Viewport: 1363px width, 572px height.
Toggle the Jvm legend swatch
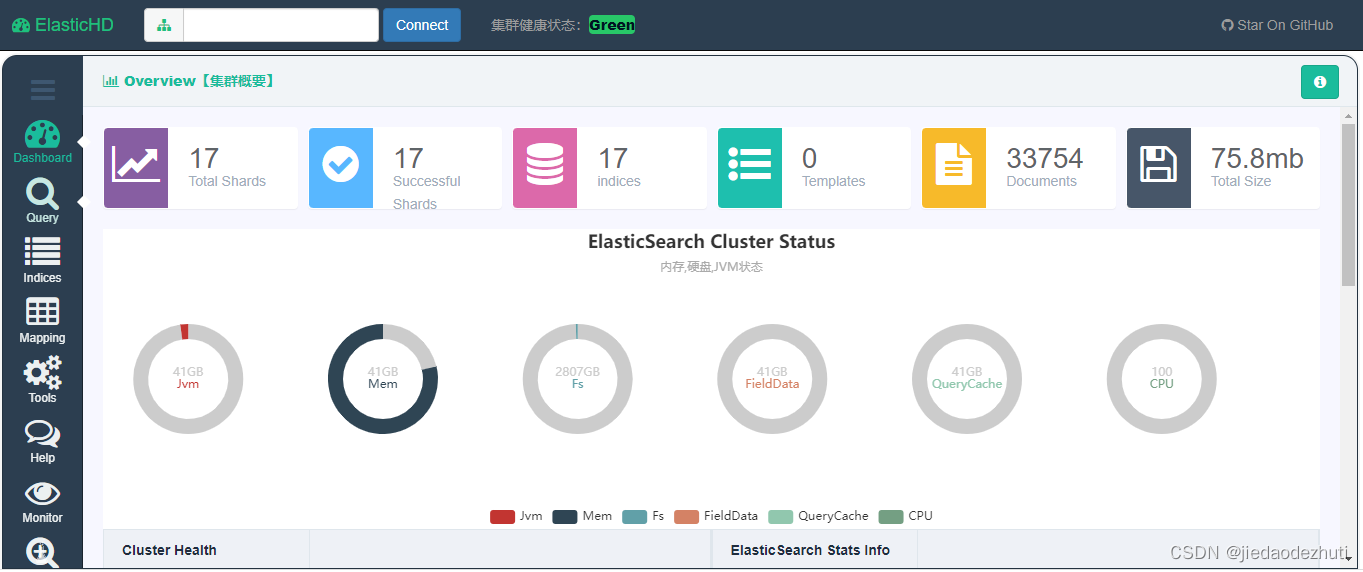[502, 516]
